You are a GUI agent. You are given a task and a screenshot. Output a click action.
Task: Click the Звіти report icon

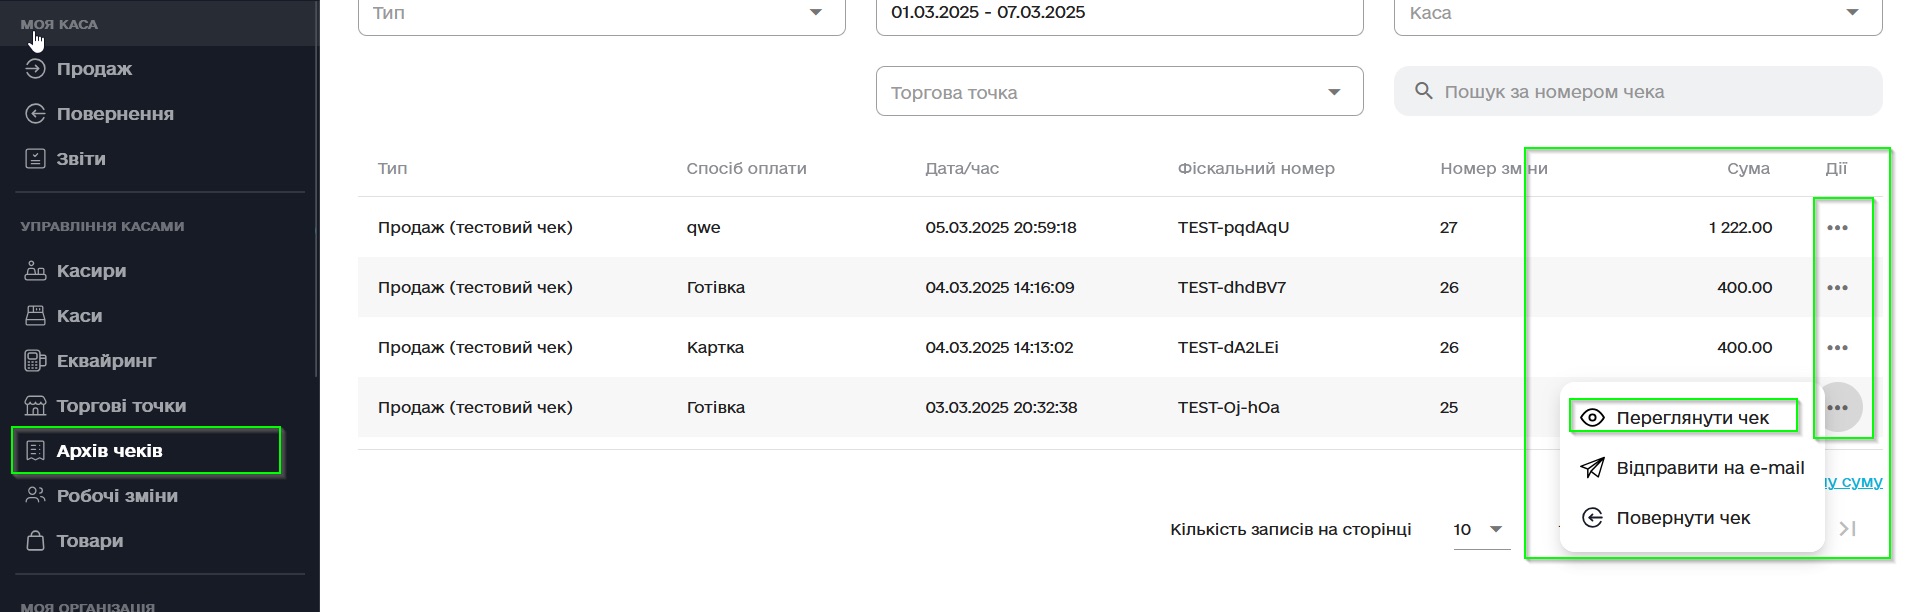click(x=35, y=159)
